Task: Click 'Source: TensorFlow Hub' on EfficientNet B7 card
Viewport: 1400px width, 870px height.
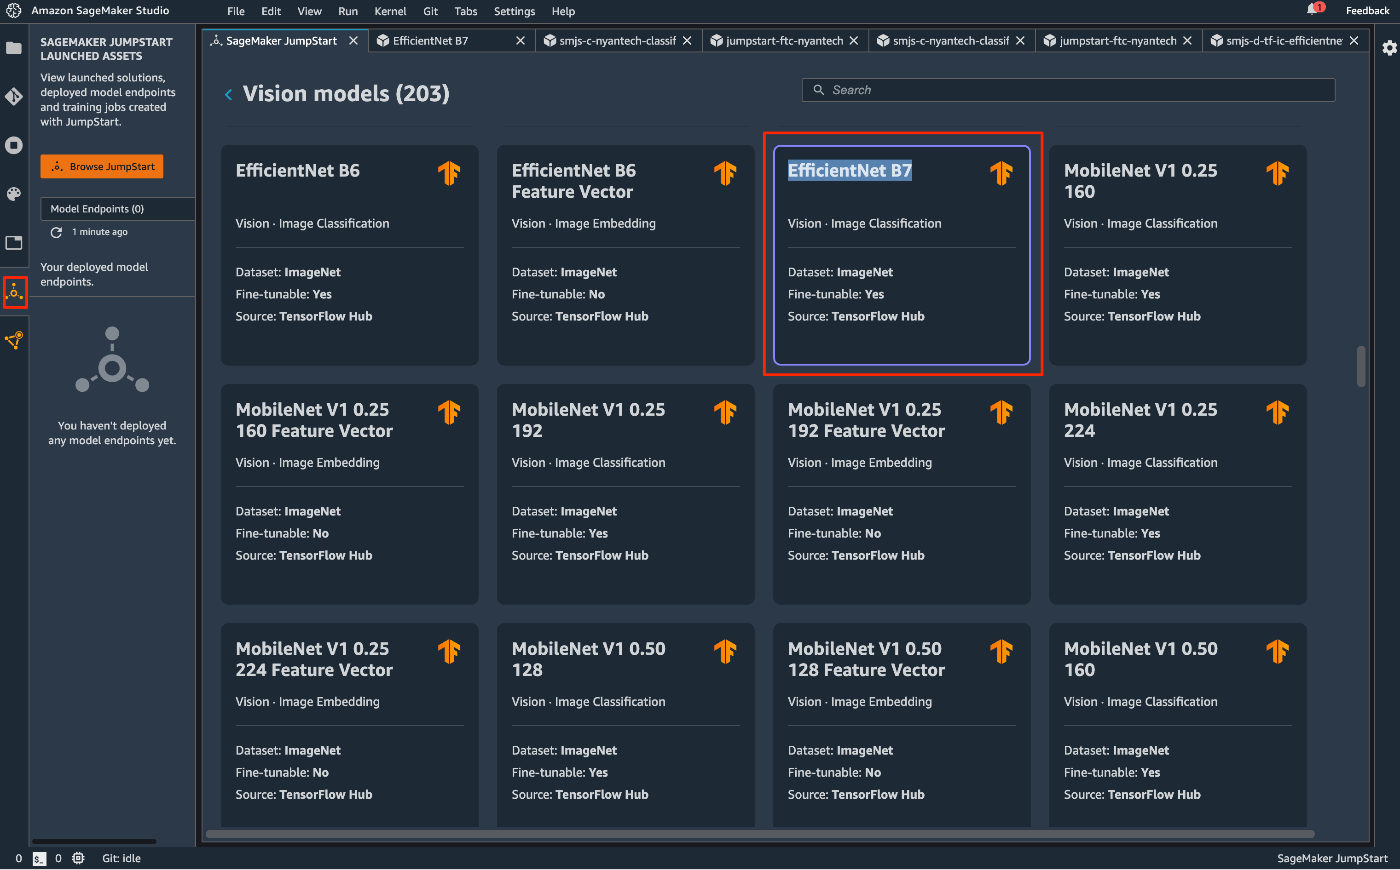Action: pyautogui.click(x=856, y=317)
